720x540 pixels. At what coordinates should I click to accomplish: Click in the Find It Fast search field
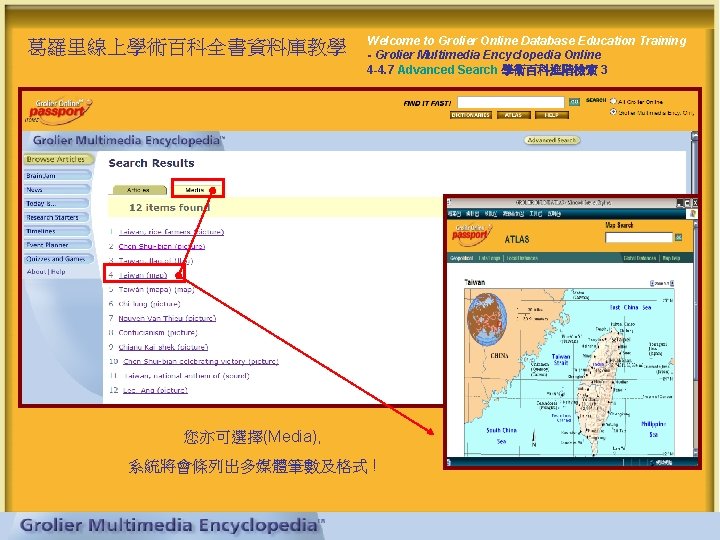[x=511, y=102]
